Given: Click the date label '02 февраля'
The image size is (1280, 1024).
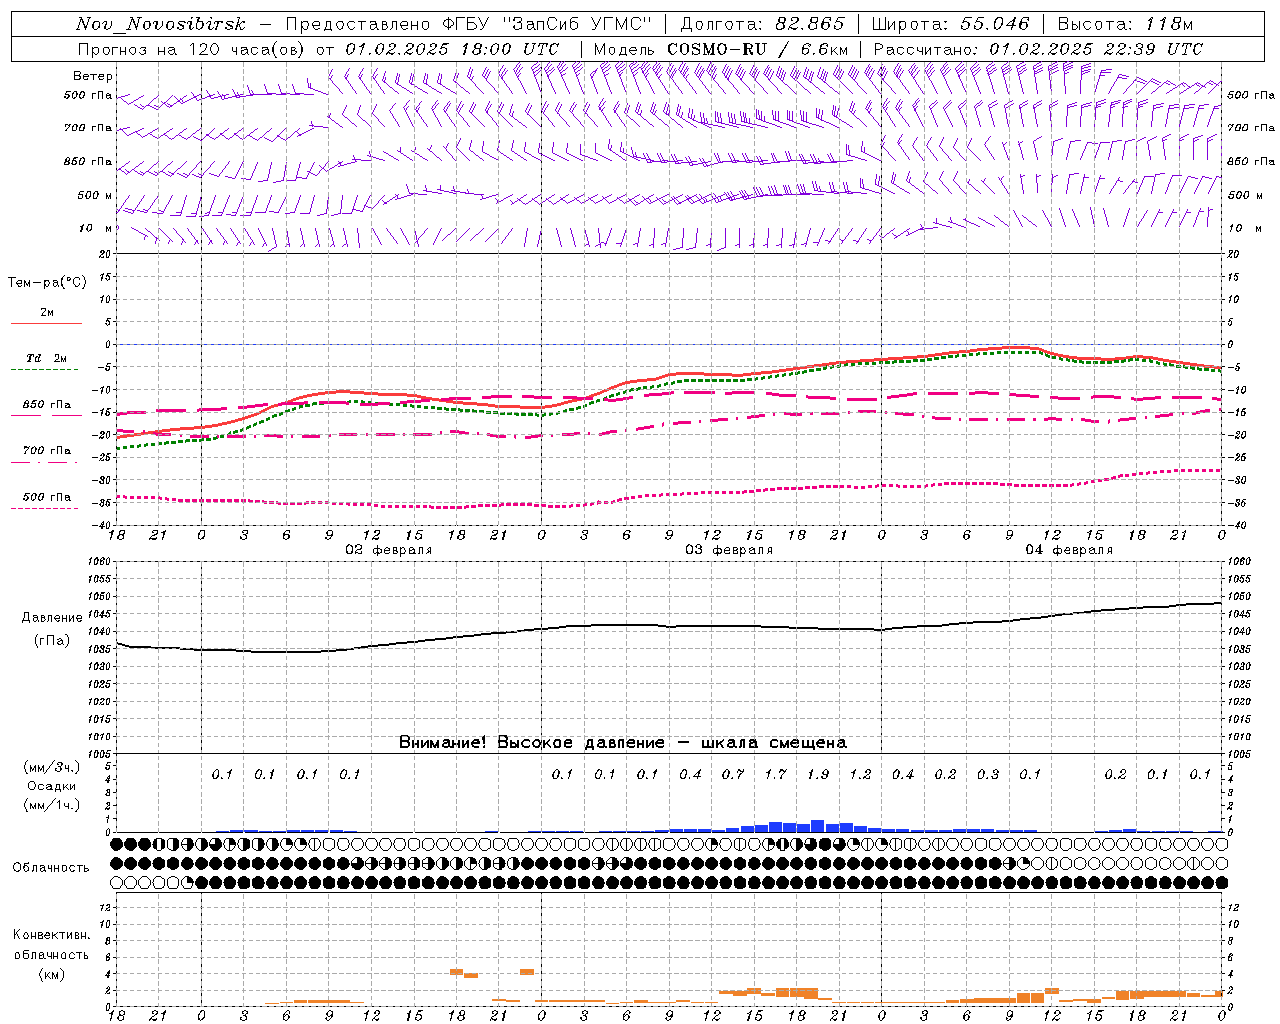Looking at the screenshot, I should [389, 550].
